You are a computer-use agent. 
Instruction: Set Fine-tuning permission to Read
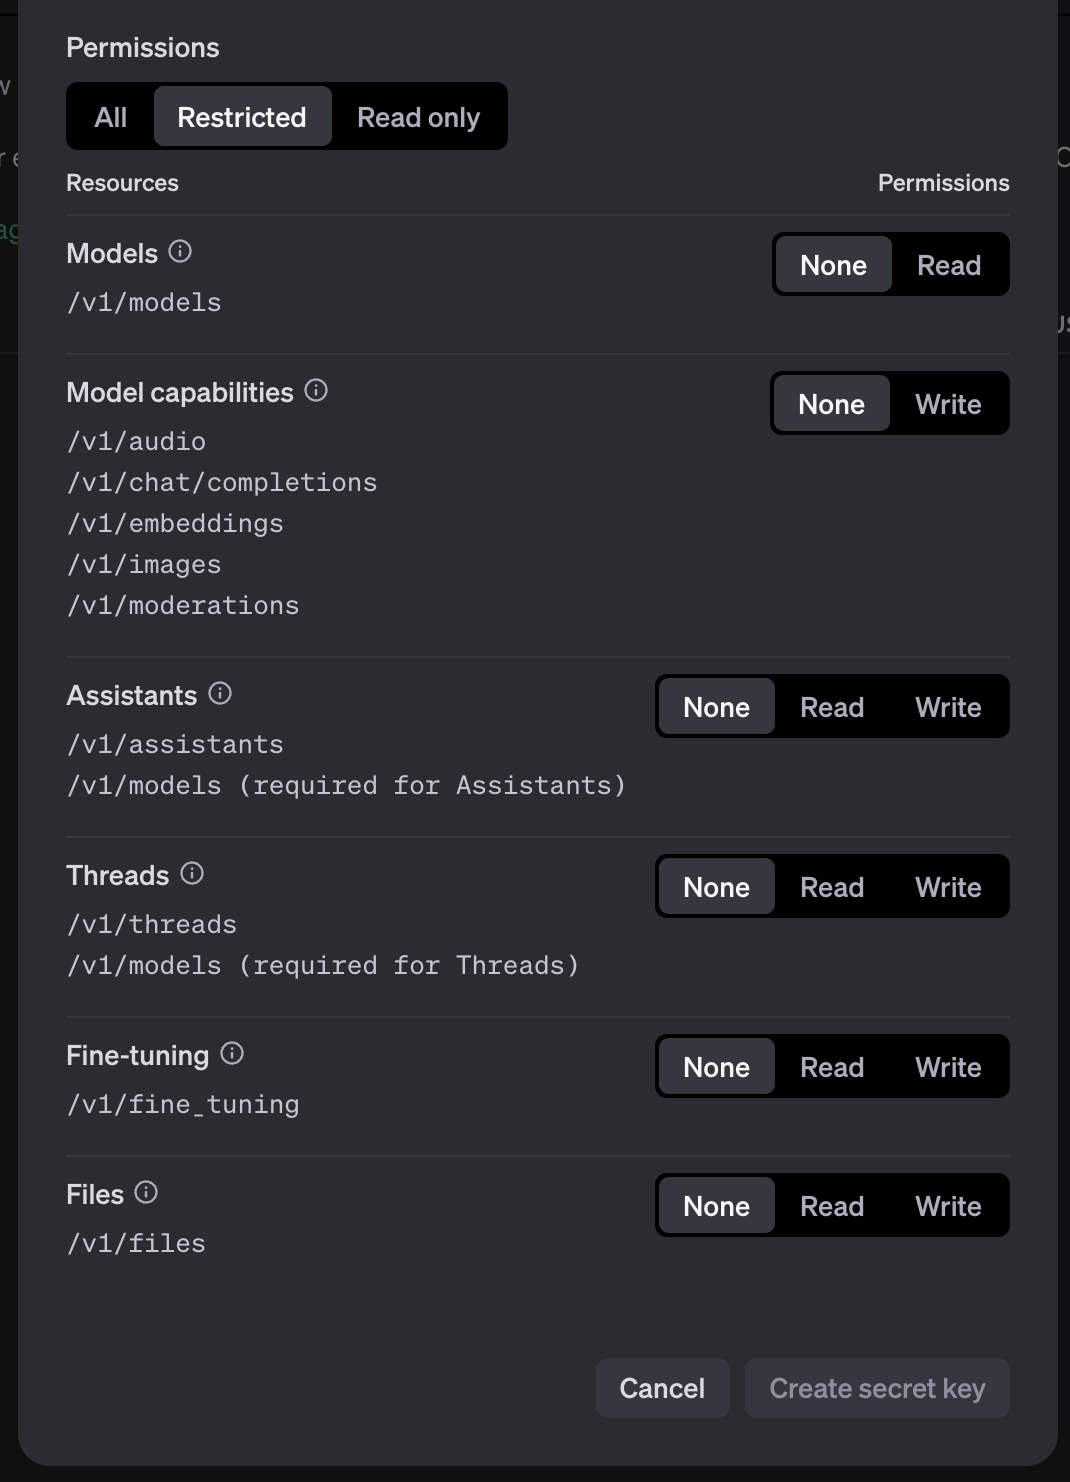[831, 1066]
